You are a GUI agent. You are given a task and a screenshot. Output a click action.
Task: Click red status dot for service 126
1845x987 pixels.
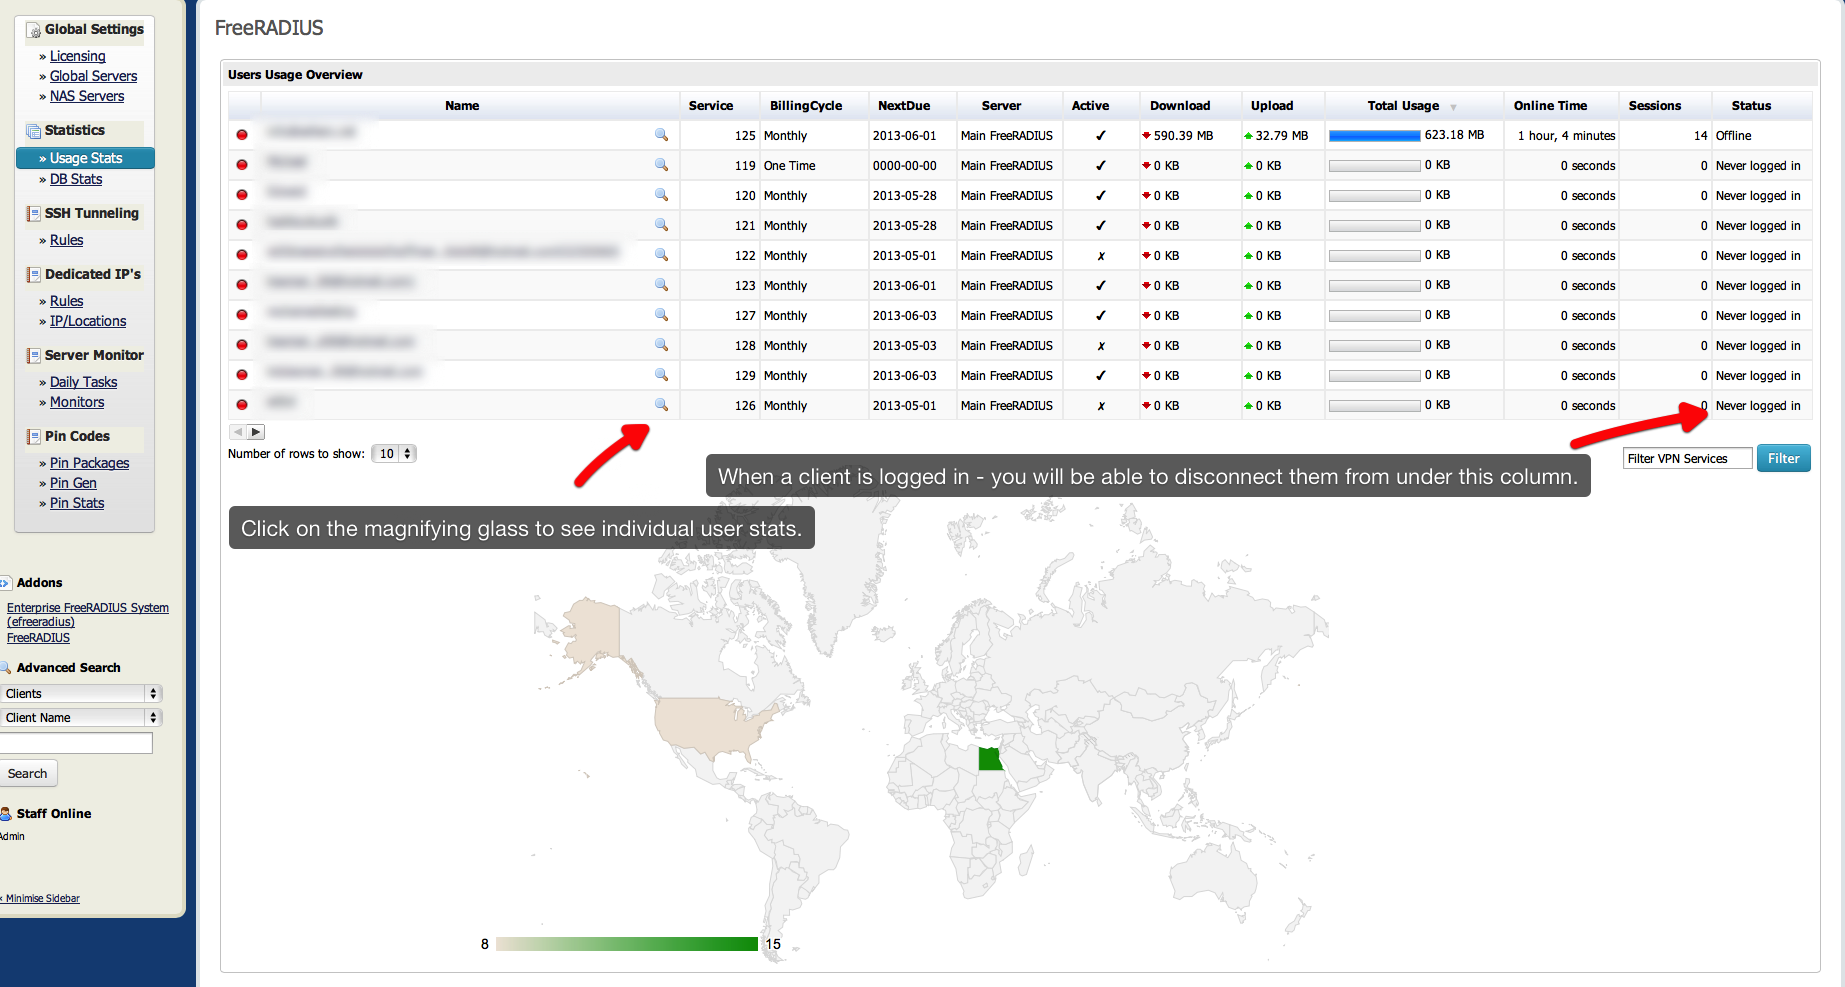pyautogui.click(x=242, y=405)
